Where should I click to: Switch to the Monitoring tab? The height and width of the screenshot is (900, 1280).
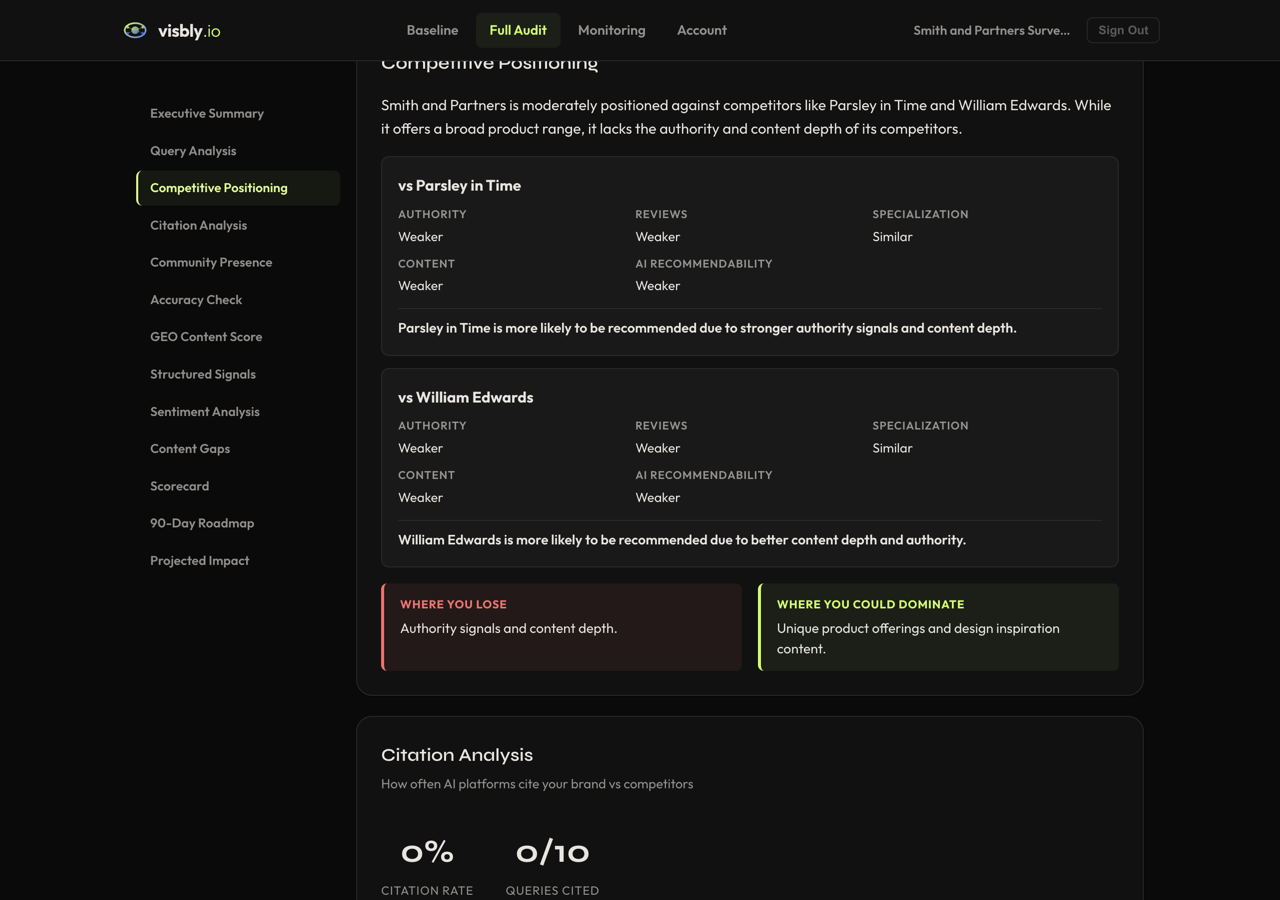[611, 30]
